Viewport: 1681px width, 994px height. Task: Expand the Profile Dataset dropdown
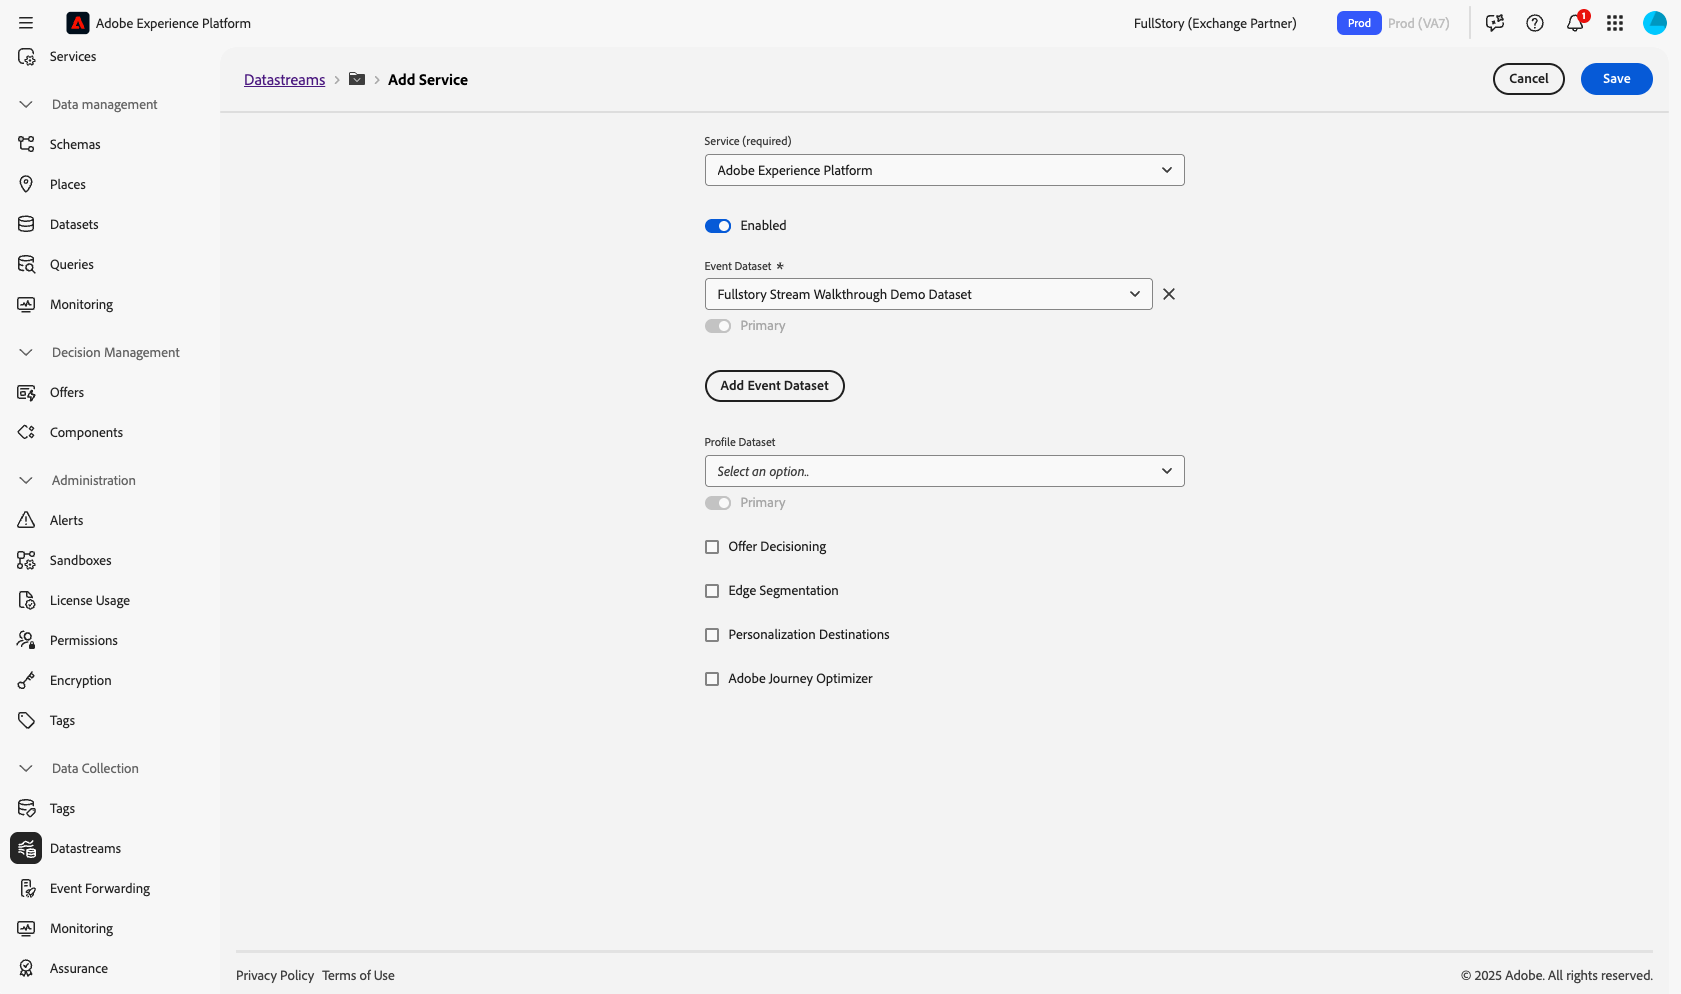944,471
